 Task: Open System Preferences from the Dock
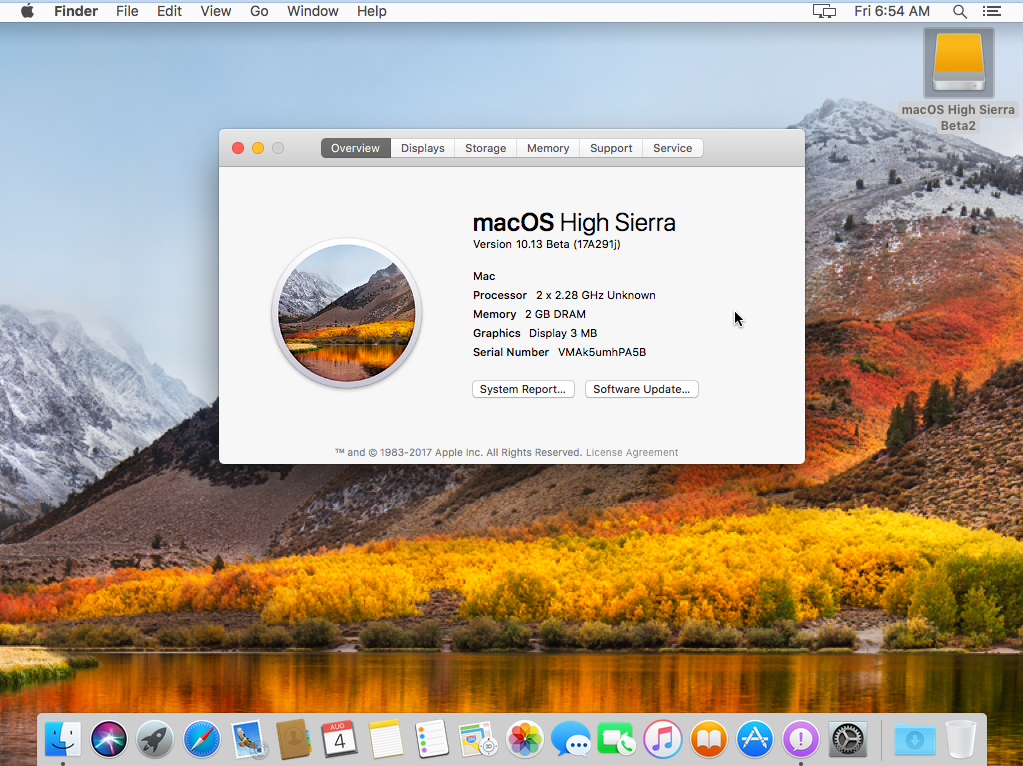[x=847, y=740]
